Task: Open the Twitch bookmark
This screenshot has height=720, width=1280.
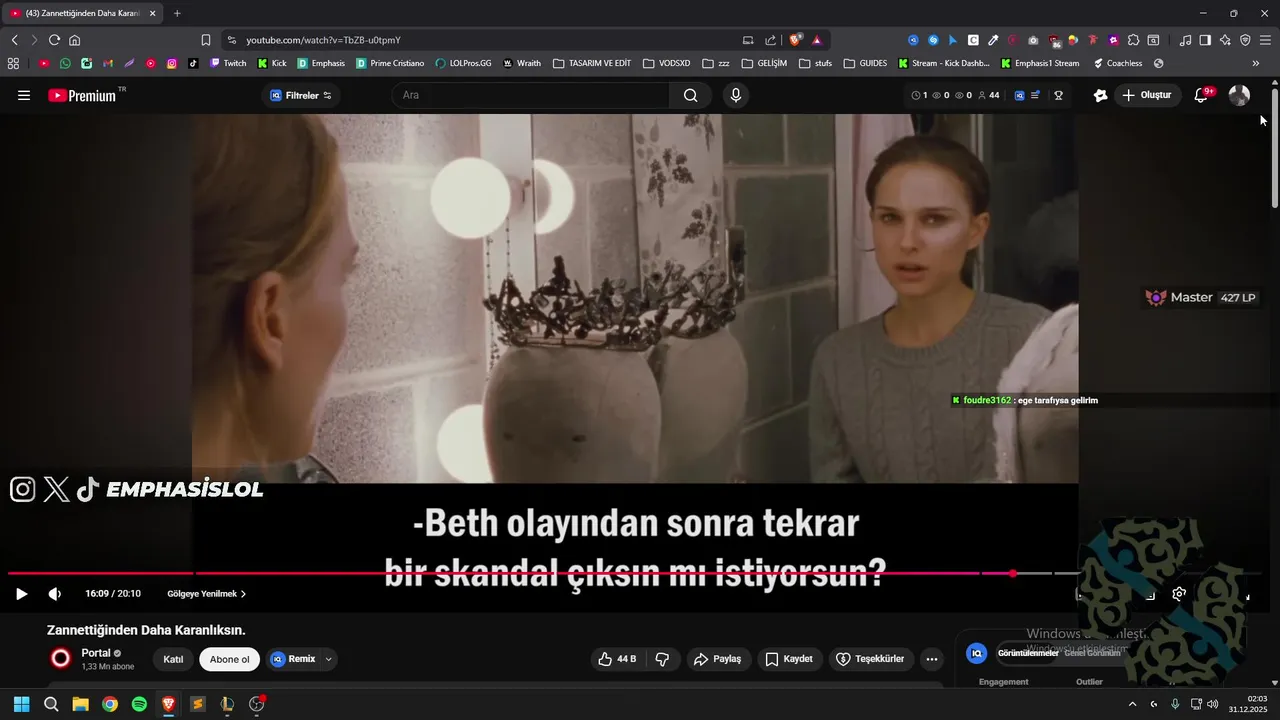Action: [228, 63]
